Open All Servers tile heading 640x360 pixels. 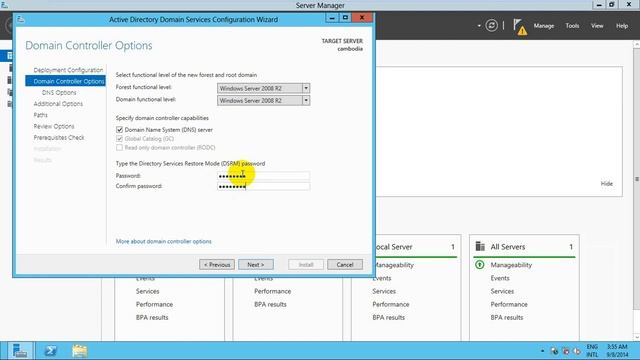[x=508, y=247]
